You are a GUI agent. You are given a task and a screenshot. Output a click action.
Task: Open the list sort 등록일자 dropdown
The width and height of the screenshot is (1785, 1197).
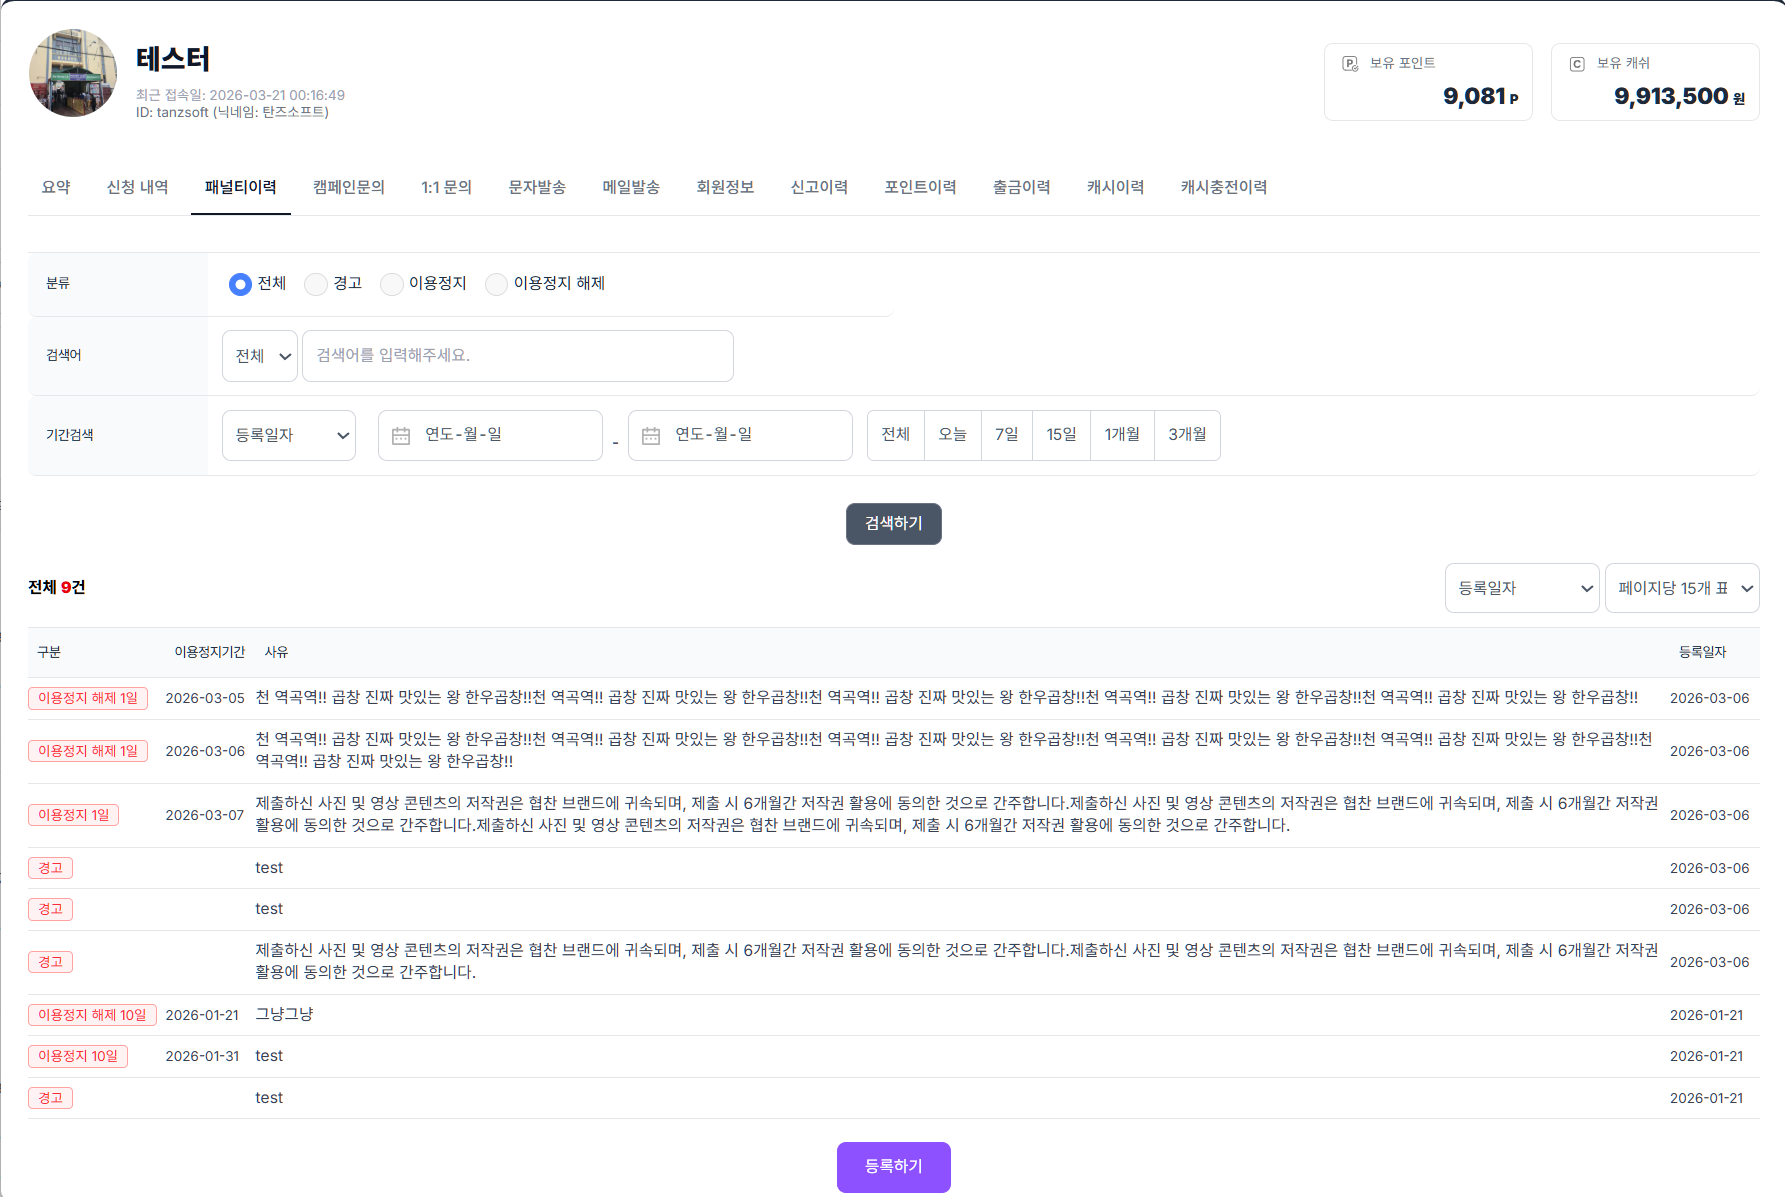coord(1521,588)
